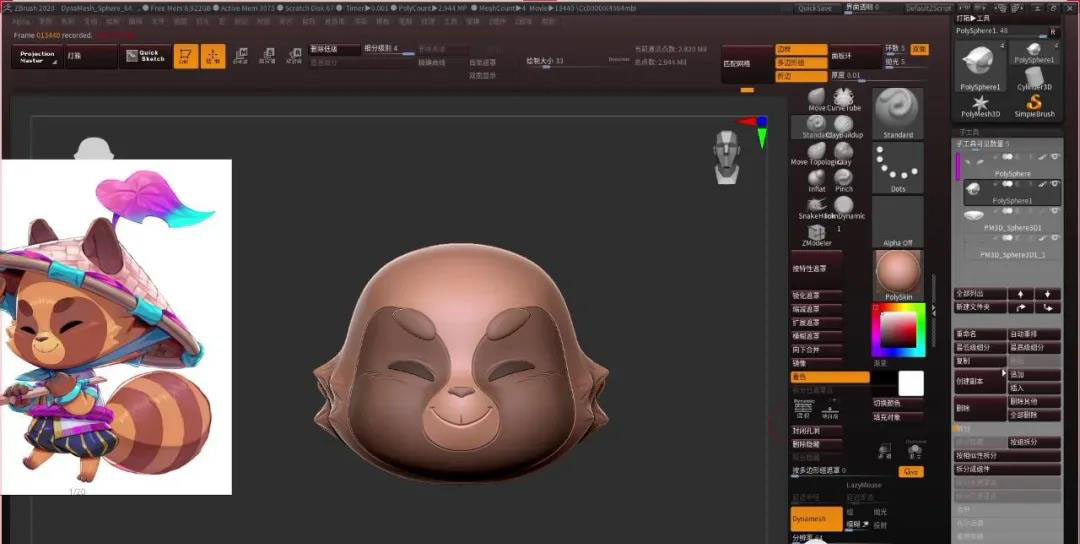Image resolution: width=1080 pixels, height=544 pixels.
Task: Select the Move Topological brush
Action: [x=817, y=153]
